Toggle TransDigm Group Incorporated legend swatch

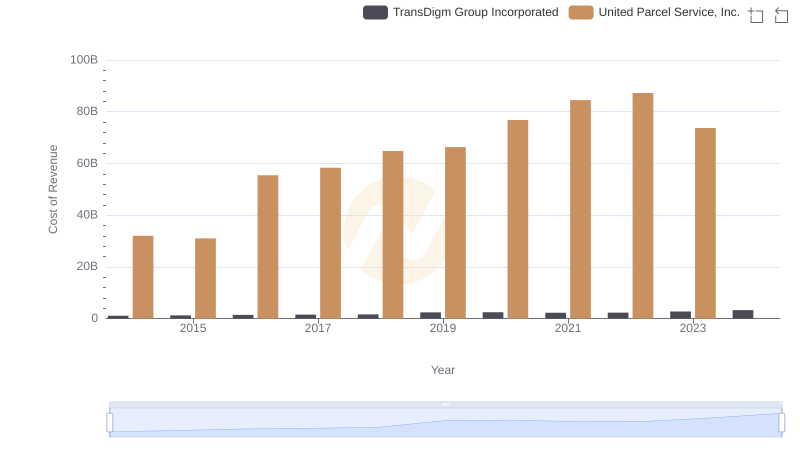(375, 12)
